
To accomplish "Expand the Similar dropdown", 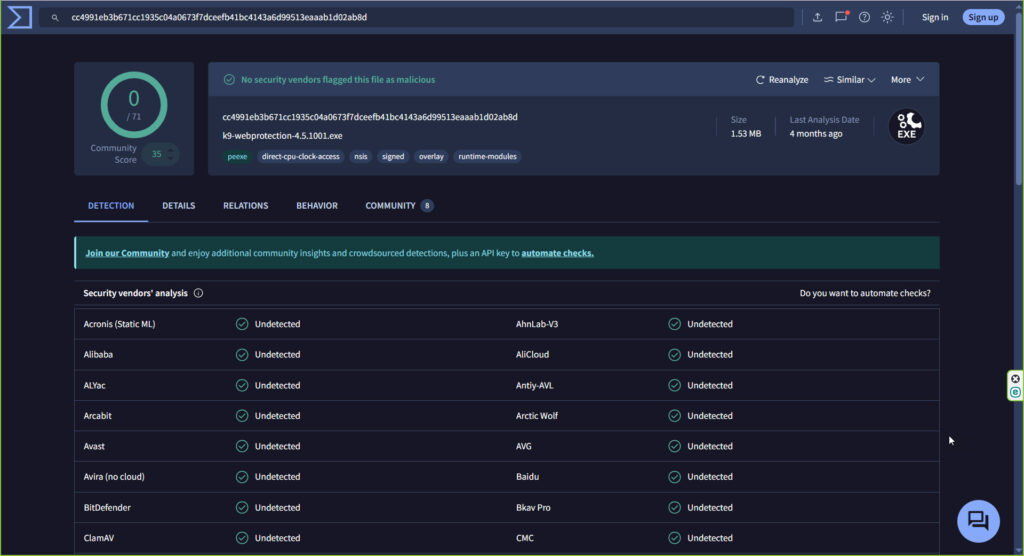I will coord(849,80).
